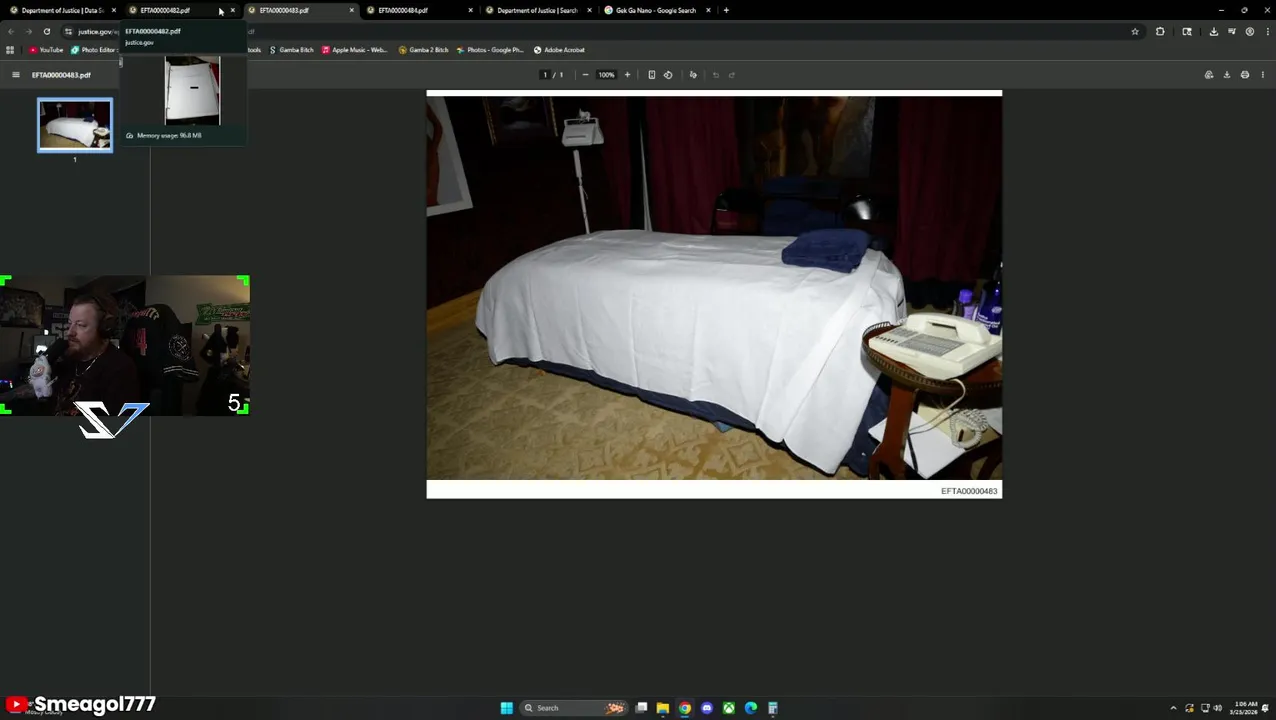Click the save-to-Drive icon in PDF toolbar
The image size is (1276, 720).
1209,75
